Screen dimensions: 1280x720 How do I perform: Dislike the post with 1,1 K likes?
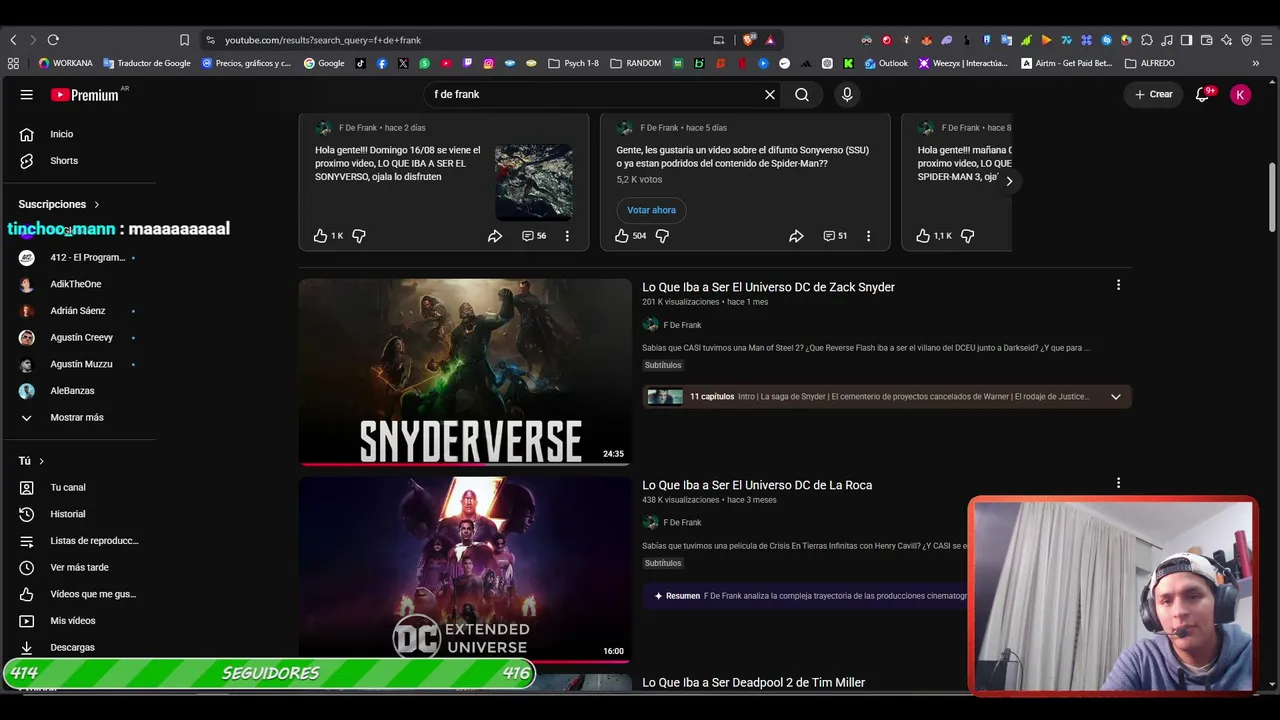[967, 236]
